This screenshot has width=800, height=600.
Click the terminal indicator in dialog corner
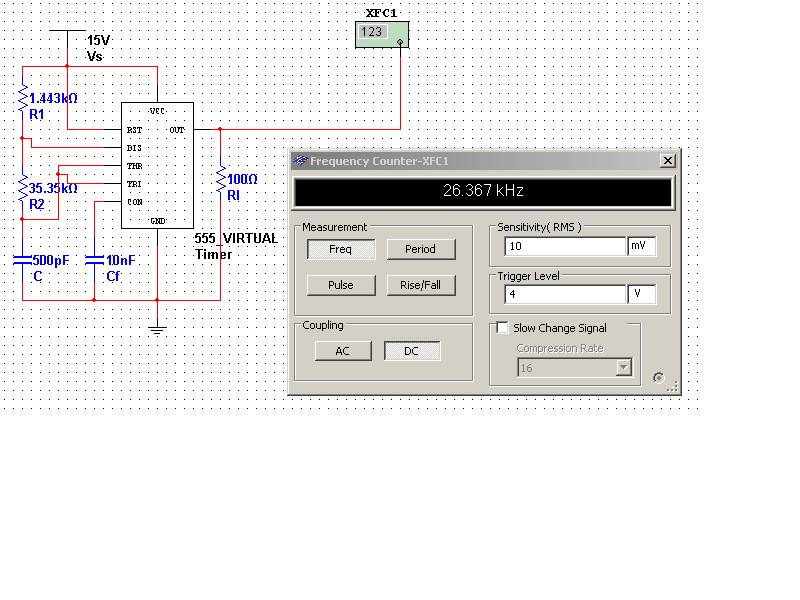pyautogui.click(x=658, y=377)
